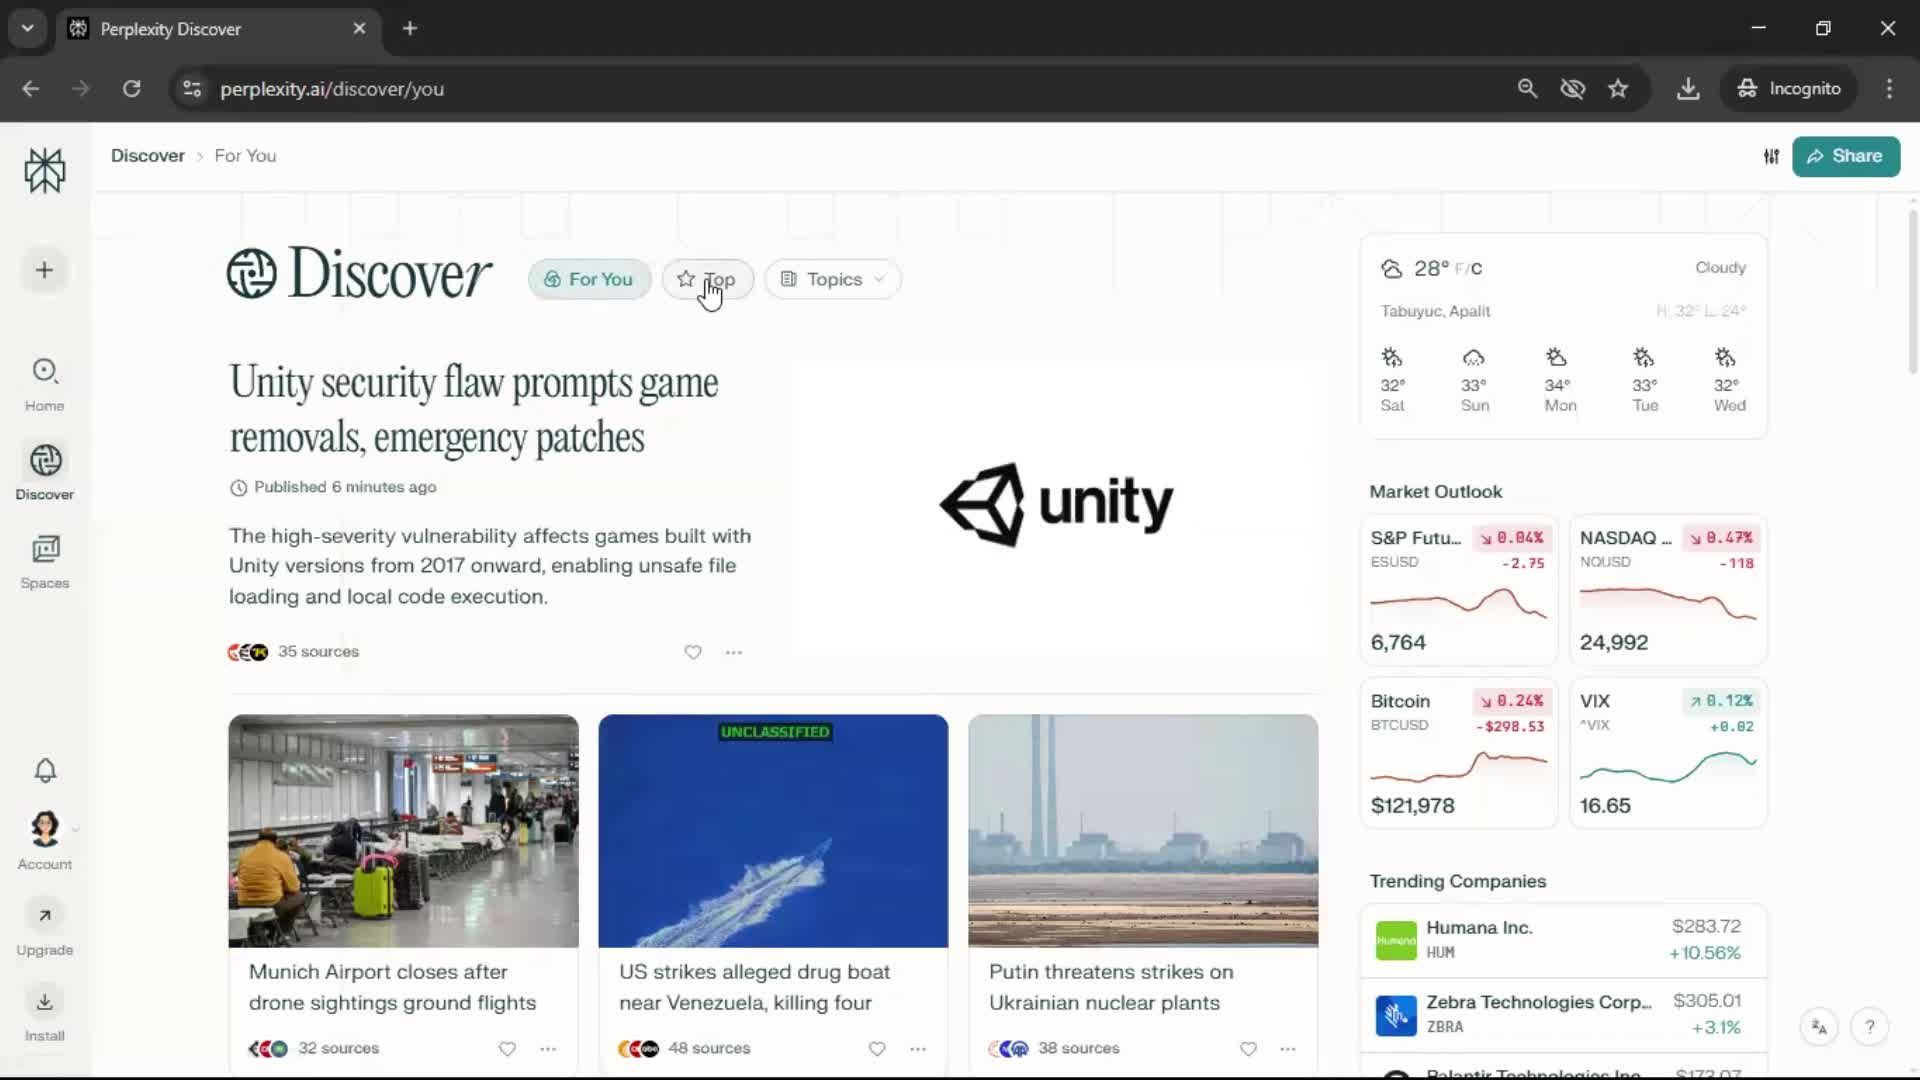Click the Share button
Viewport: 1920px width, 1080px height.
click(x=1845, y=156)
